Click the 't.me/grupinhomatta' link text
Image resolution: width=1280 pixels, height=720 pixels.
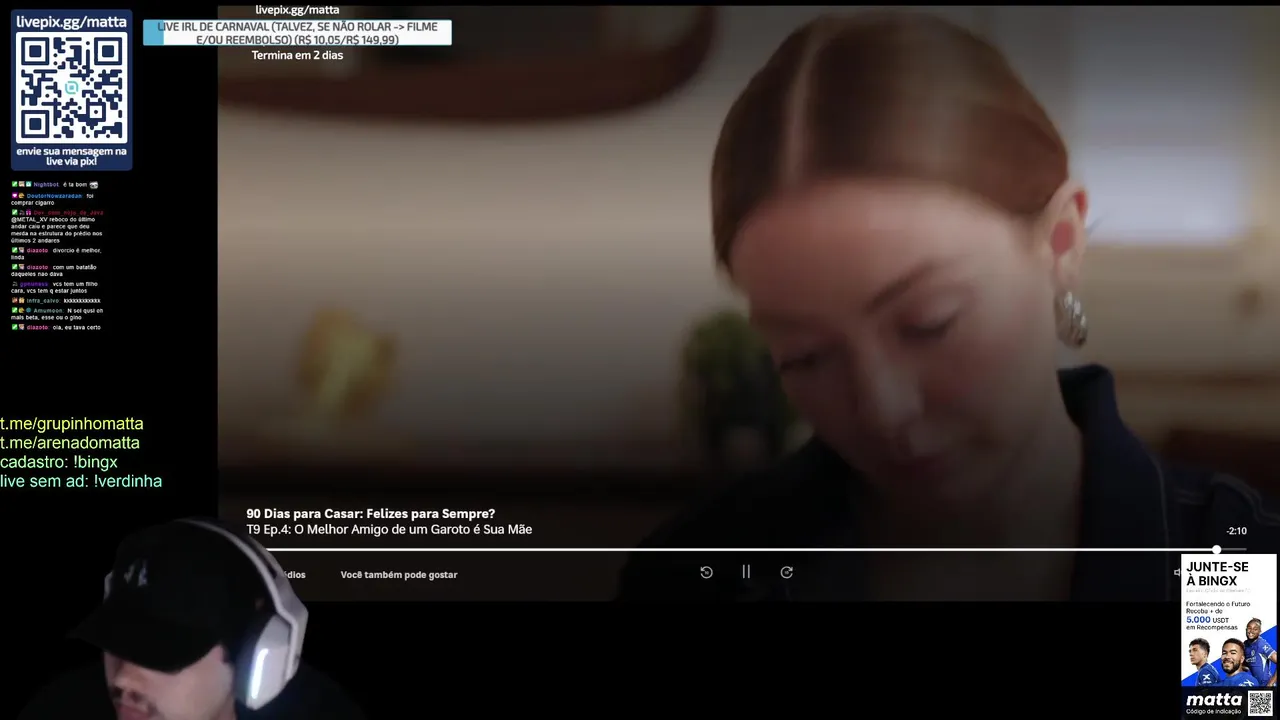pyautogui.click(x=72, y=424)
